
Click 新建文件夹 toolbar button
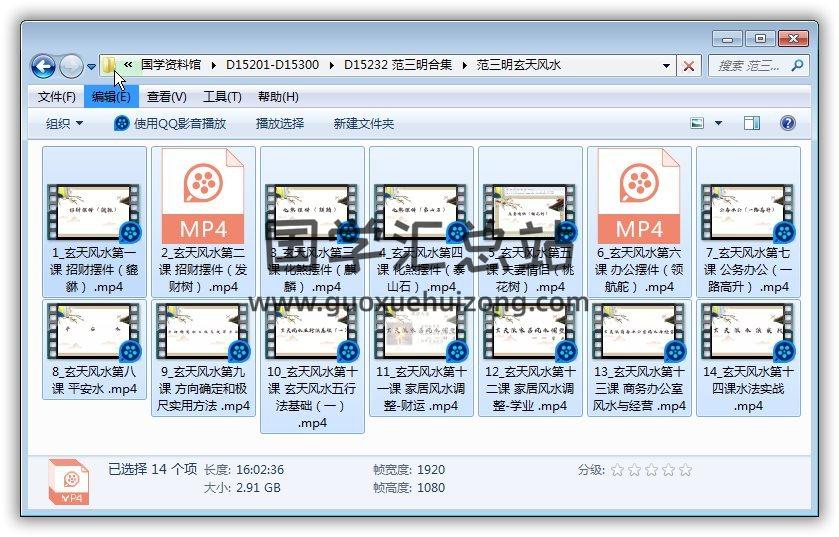364,124
